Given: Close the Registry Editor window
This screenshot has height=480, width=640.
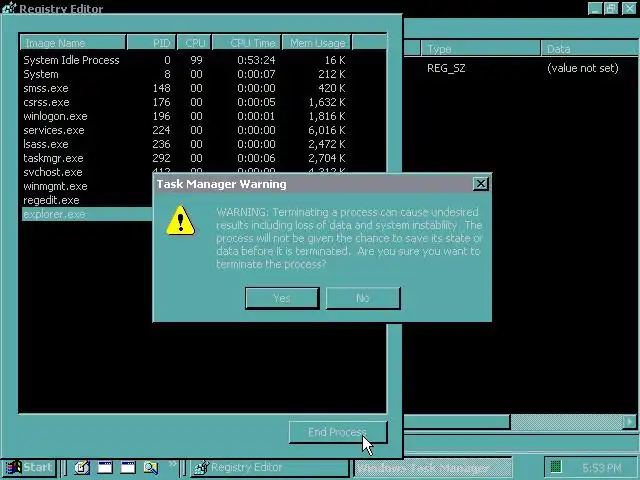Looking at the screenshot, I should (629, 9).
